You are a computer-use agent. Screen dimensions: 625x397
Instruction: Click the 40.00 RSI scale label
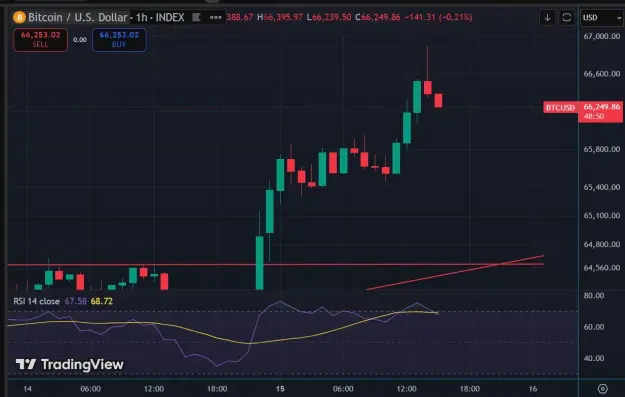point(594,359)
